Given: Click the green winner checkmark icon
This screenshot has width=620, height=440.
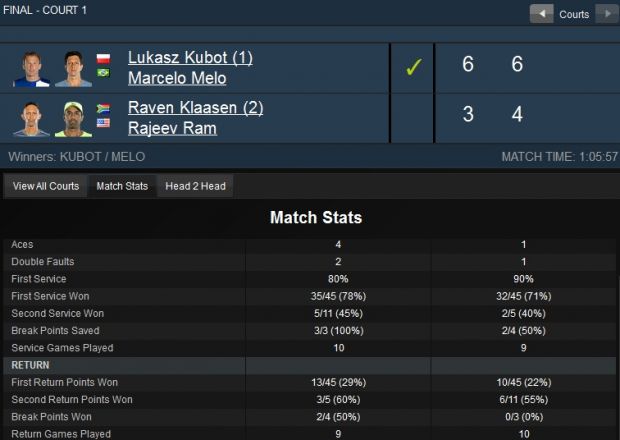Looking at the screenshot, I should point(414,67).
